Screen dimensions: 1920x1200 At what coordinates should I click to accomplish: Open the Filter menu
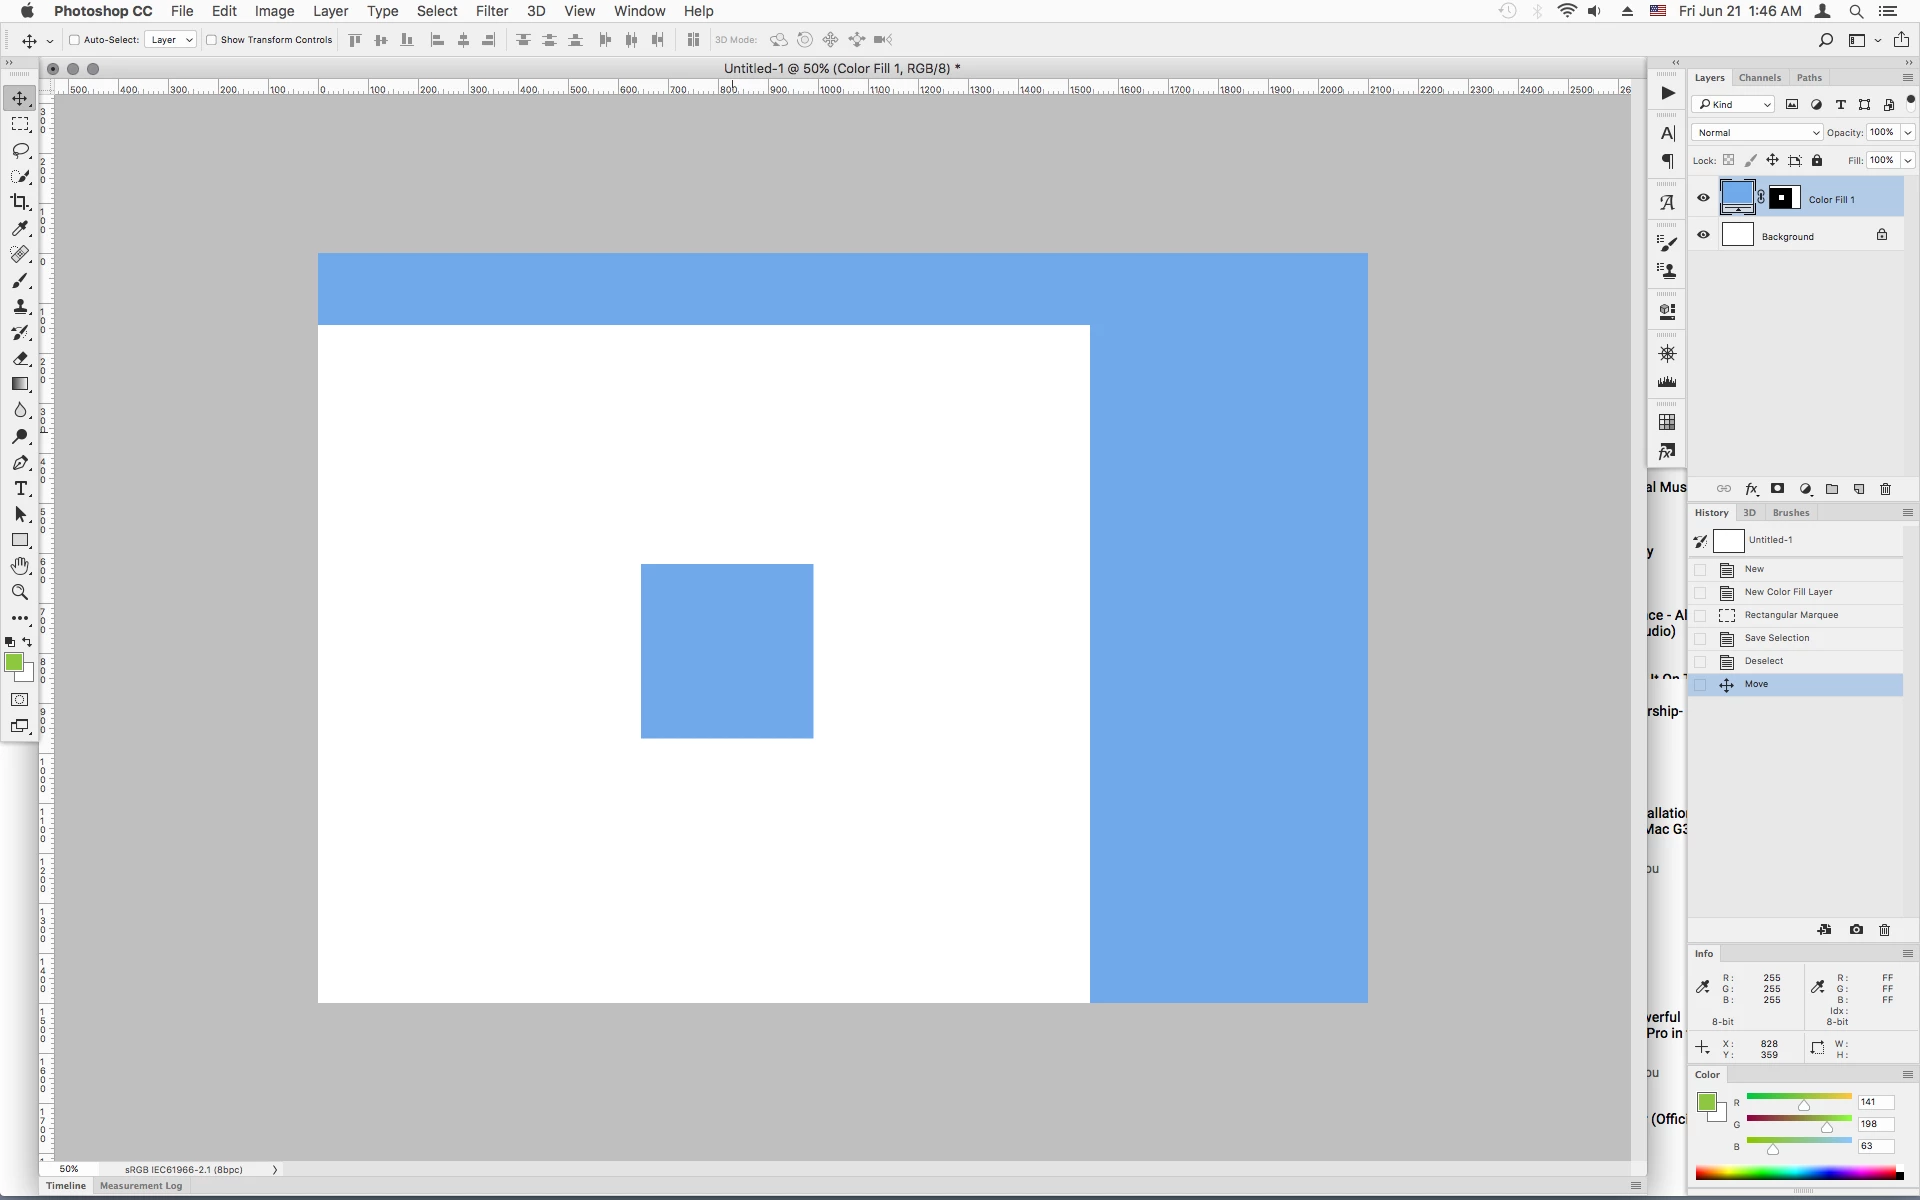click(x=491, y=11)
